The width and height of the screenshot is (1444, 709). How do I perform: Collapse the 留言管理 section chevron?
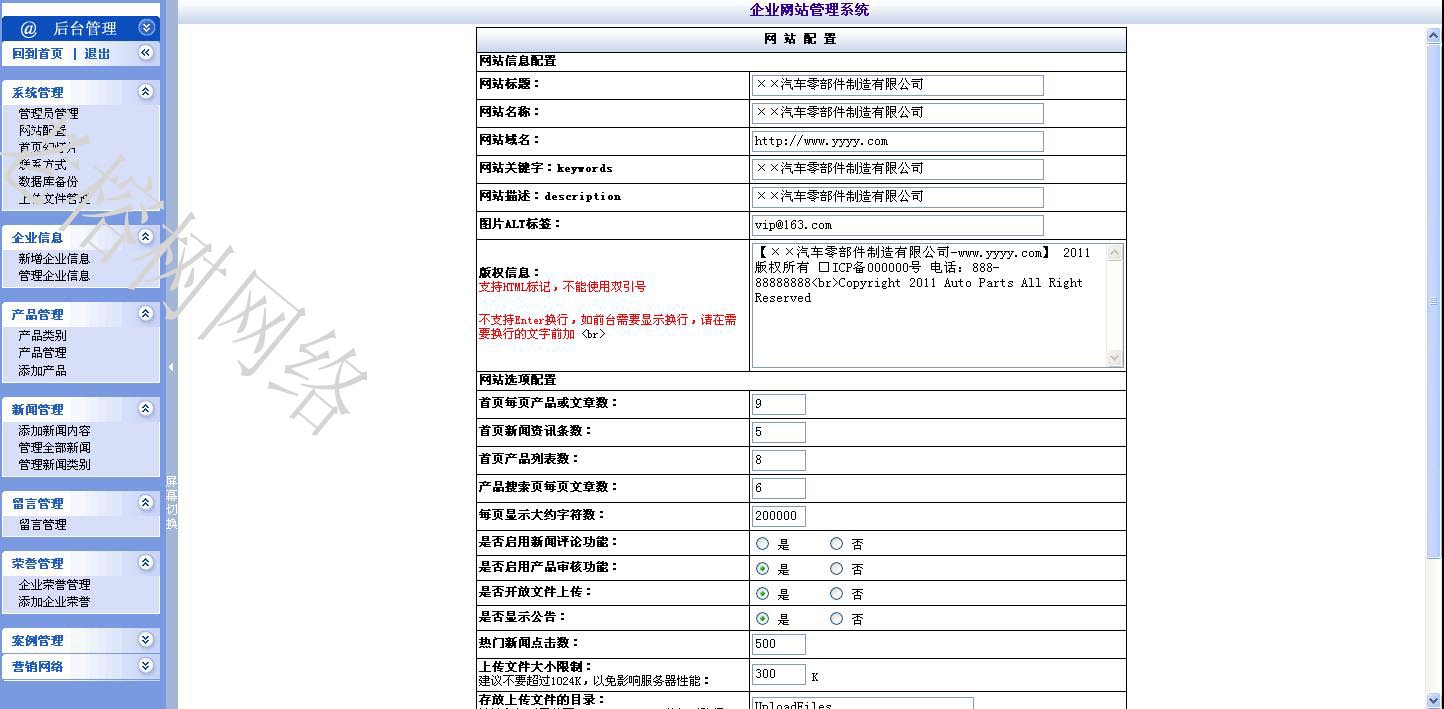(x=146, y=503)
